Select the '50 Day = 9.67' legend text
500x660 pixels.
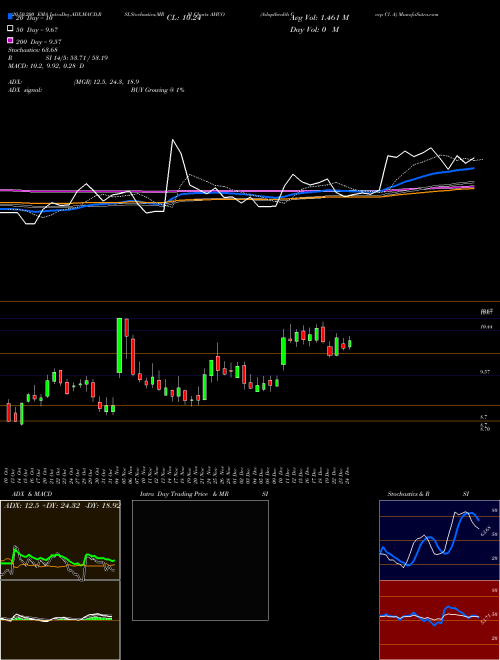click(37, 29)
